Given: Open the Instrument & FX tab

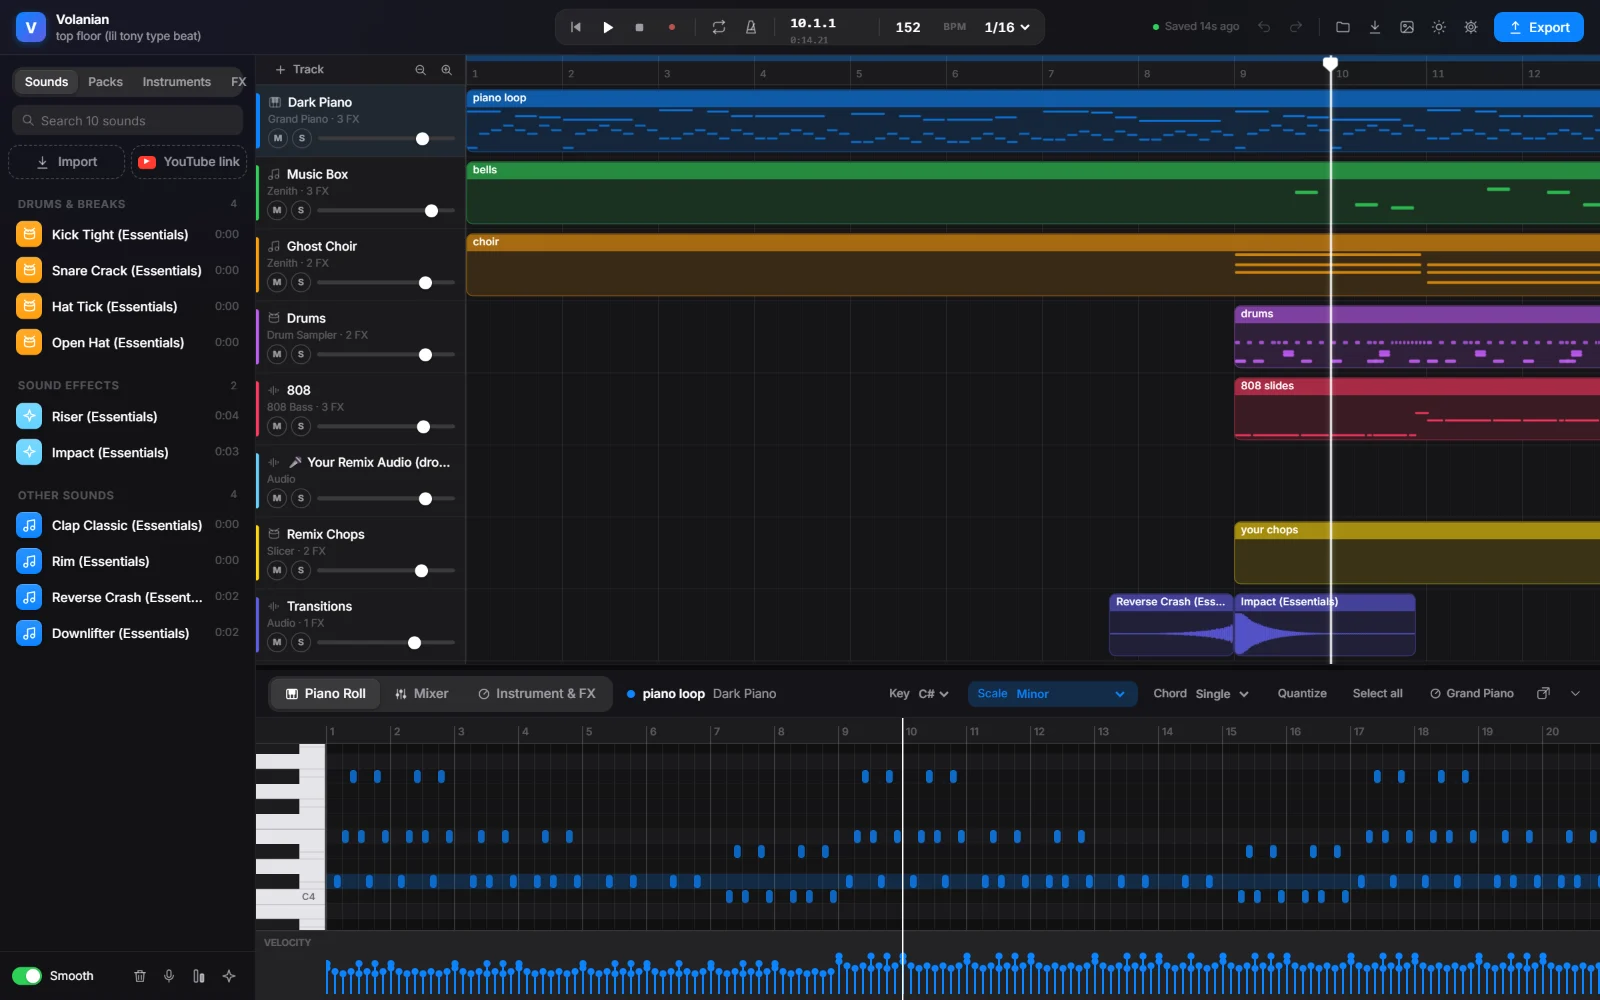Looking at the screenshot, I should [537, 693].
